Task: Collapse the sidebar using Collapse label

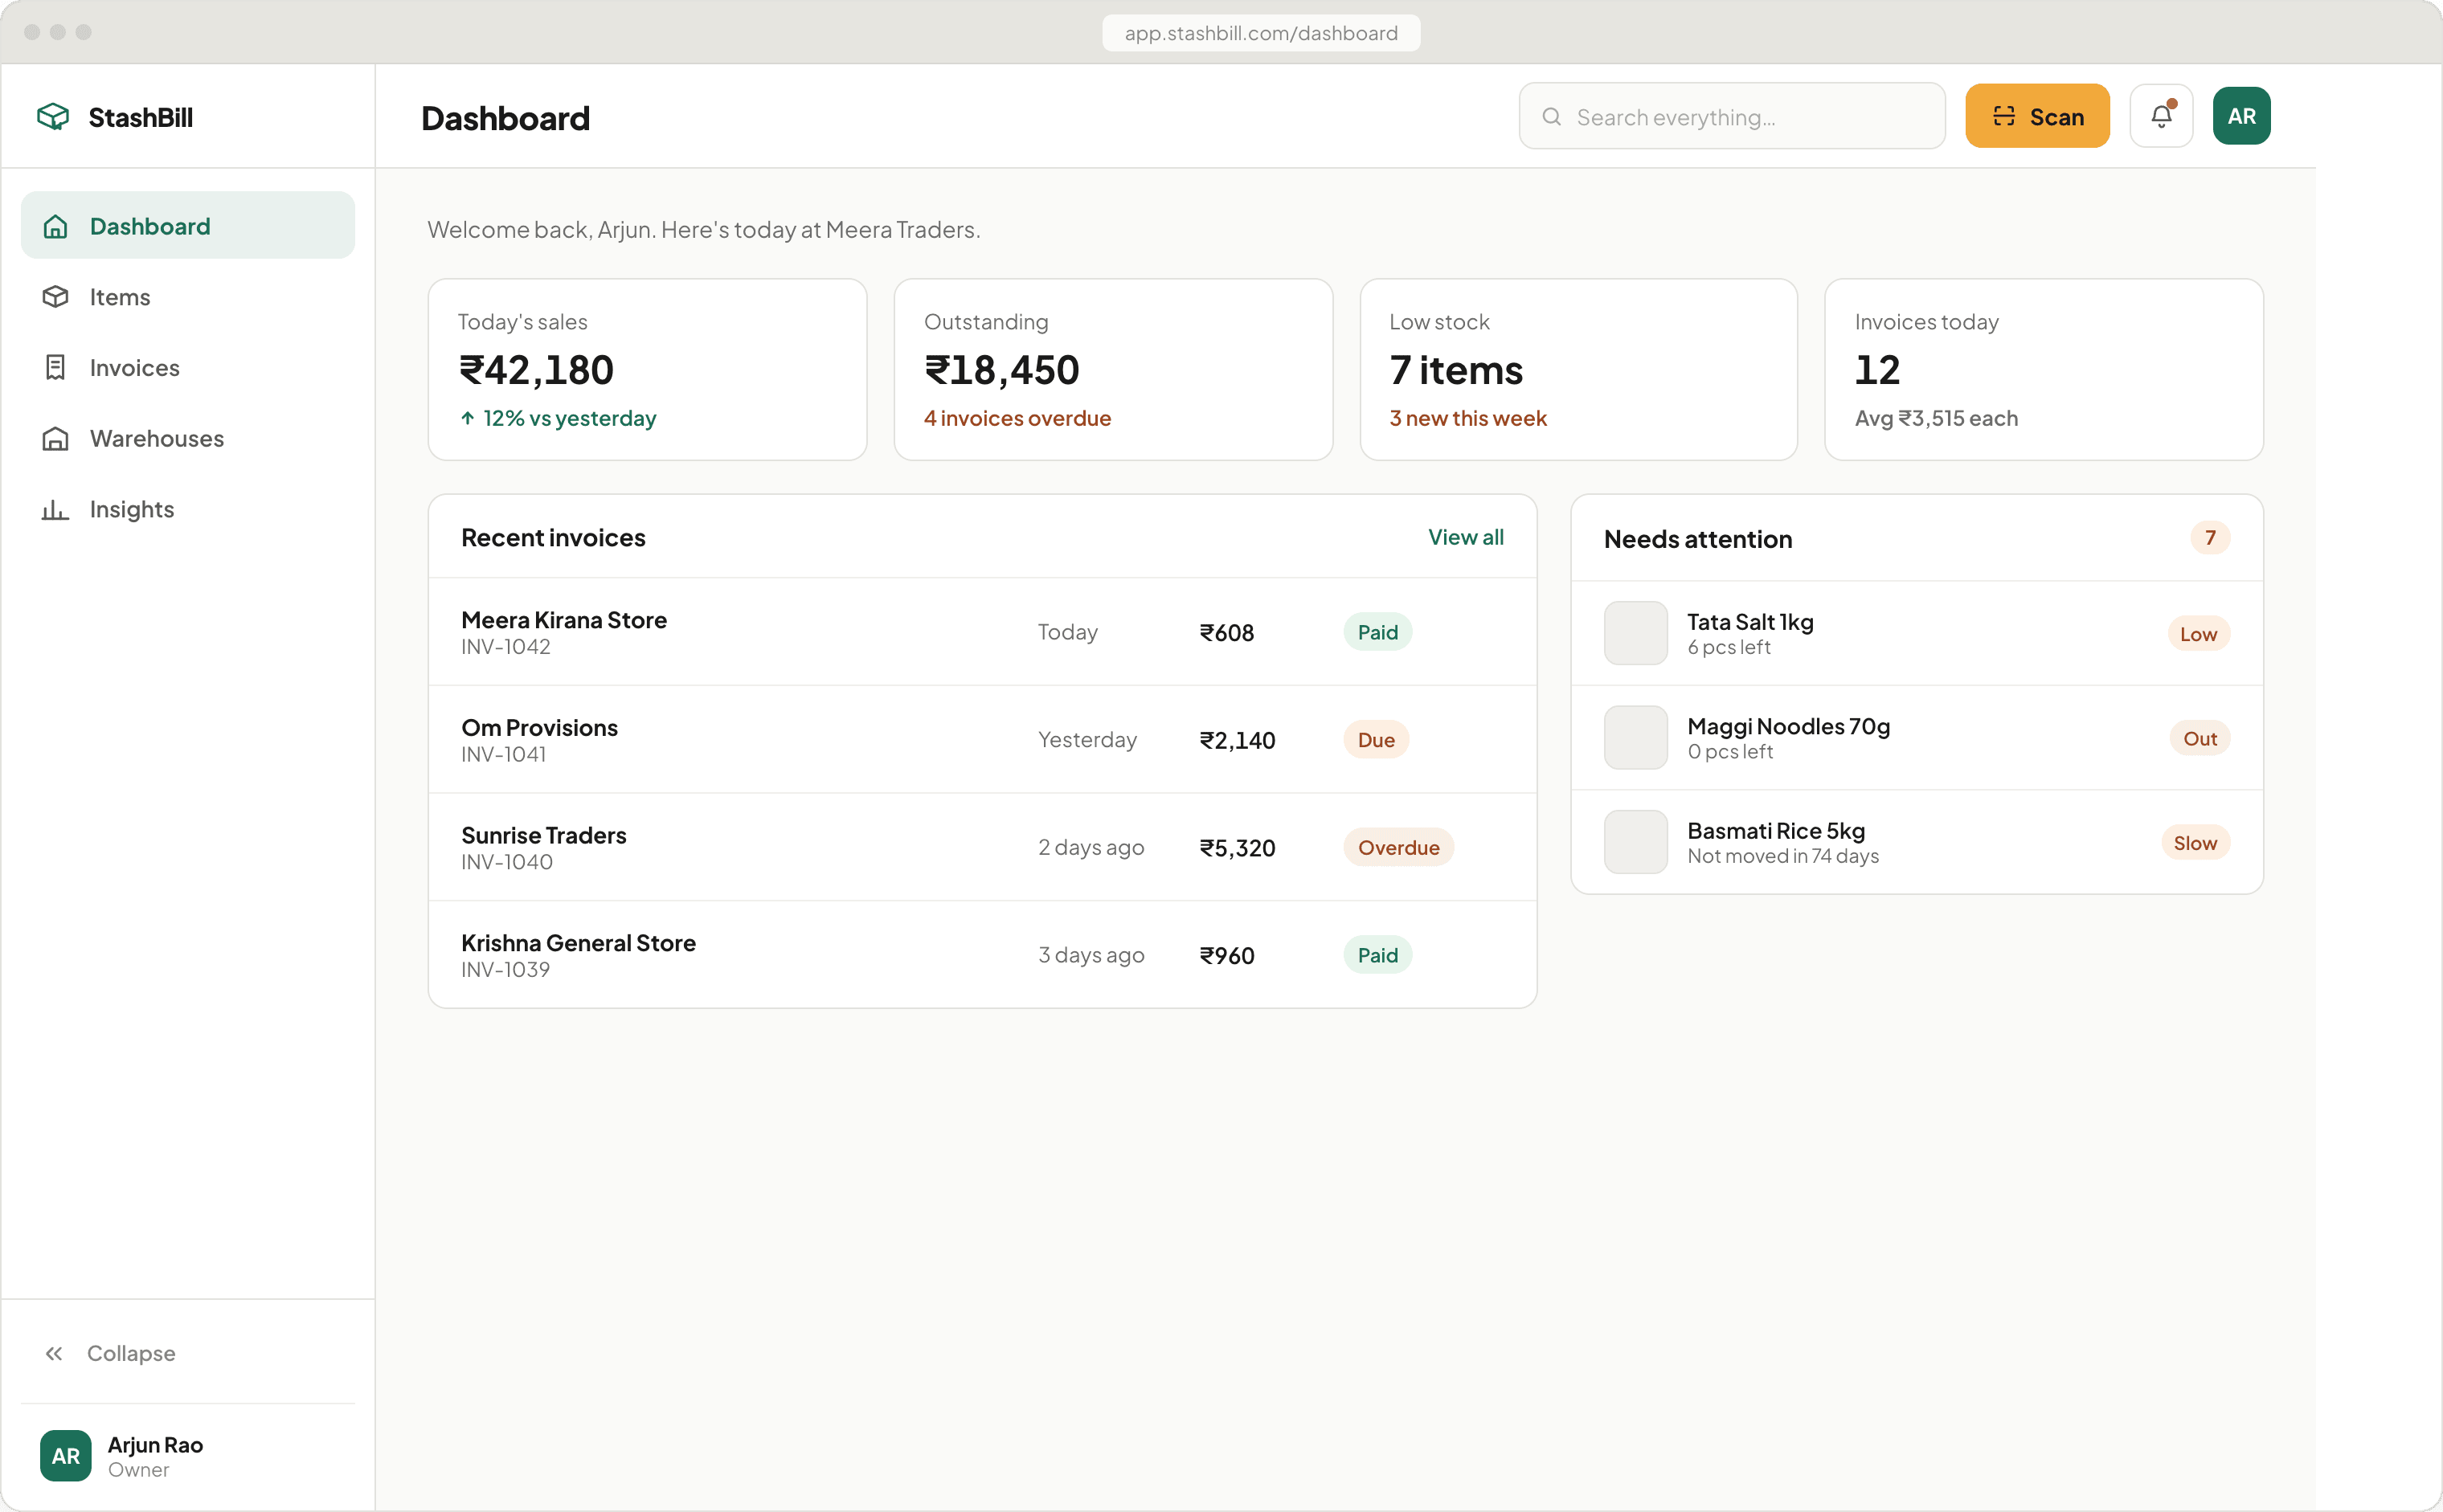Action: 131,1353
